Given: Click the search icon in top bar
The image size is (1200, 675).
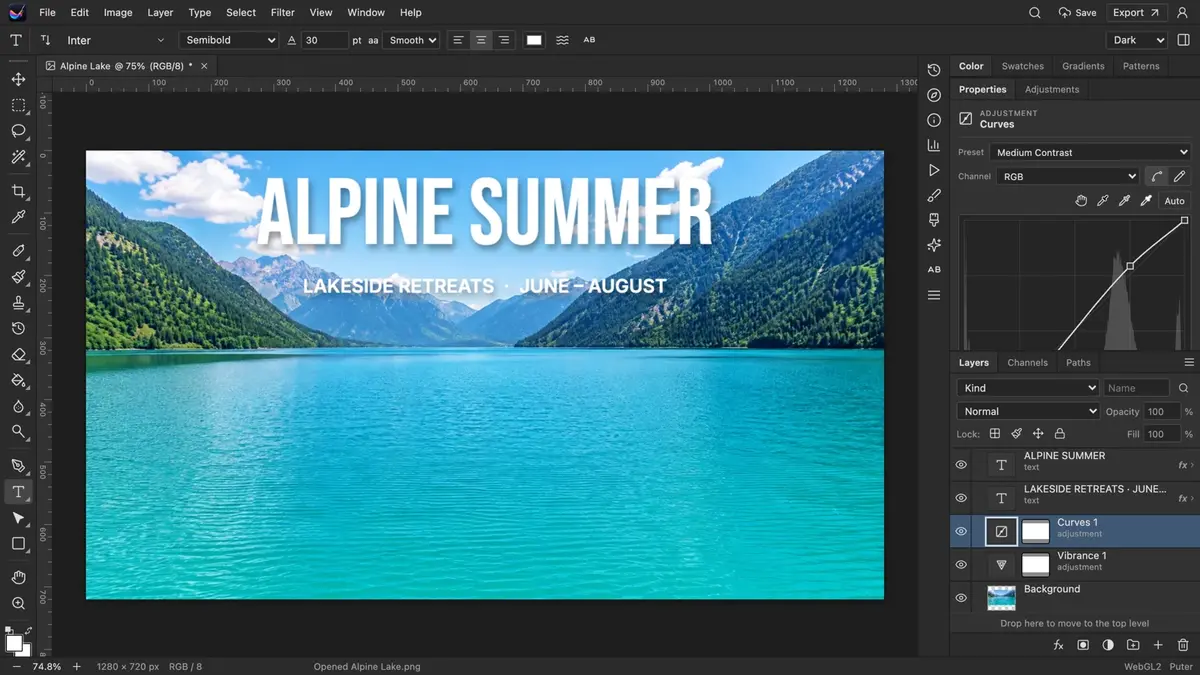Looking at the screenshot, I should 1035,13.
